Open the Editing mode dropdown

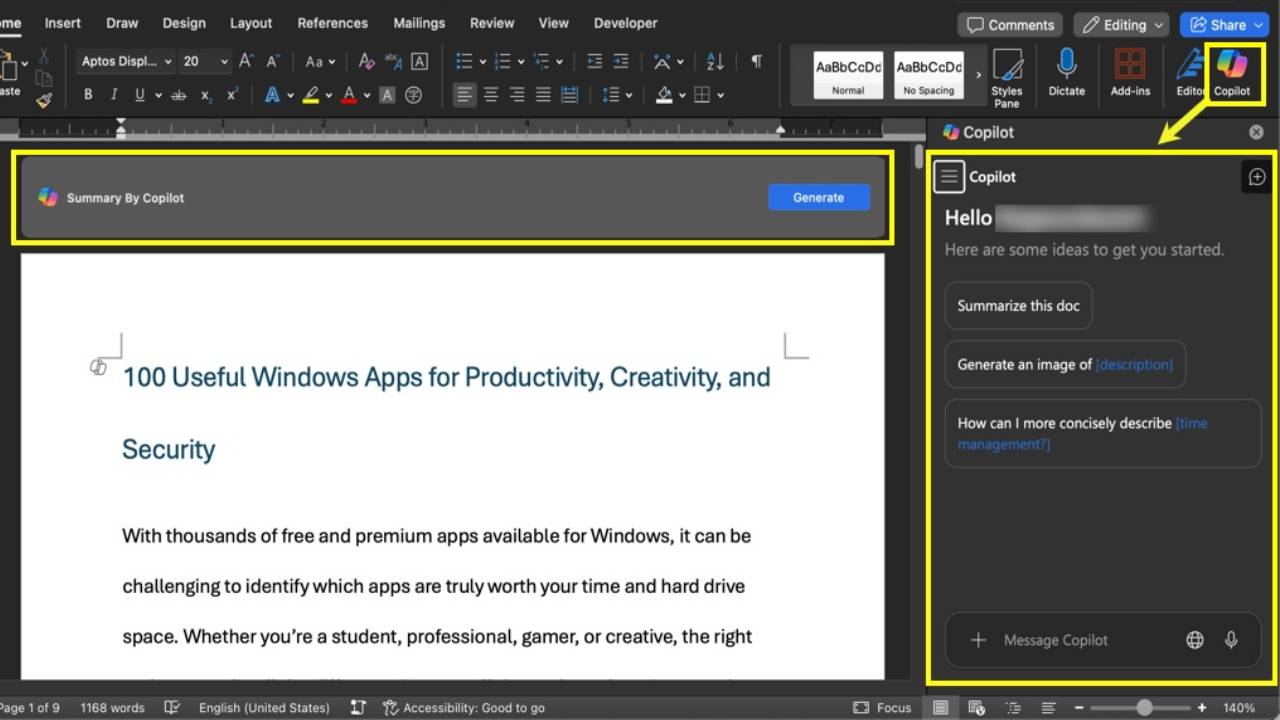coord(1121,25)
